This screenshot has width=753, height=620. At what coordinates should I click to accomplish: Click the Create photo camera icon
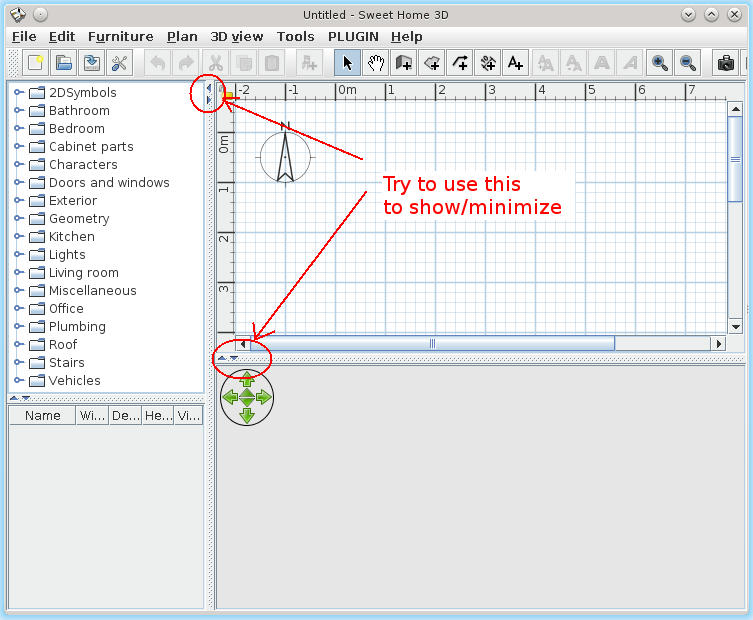[726, 63]
